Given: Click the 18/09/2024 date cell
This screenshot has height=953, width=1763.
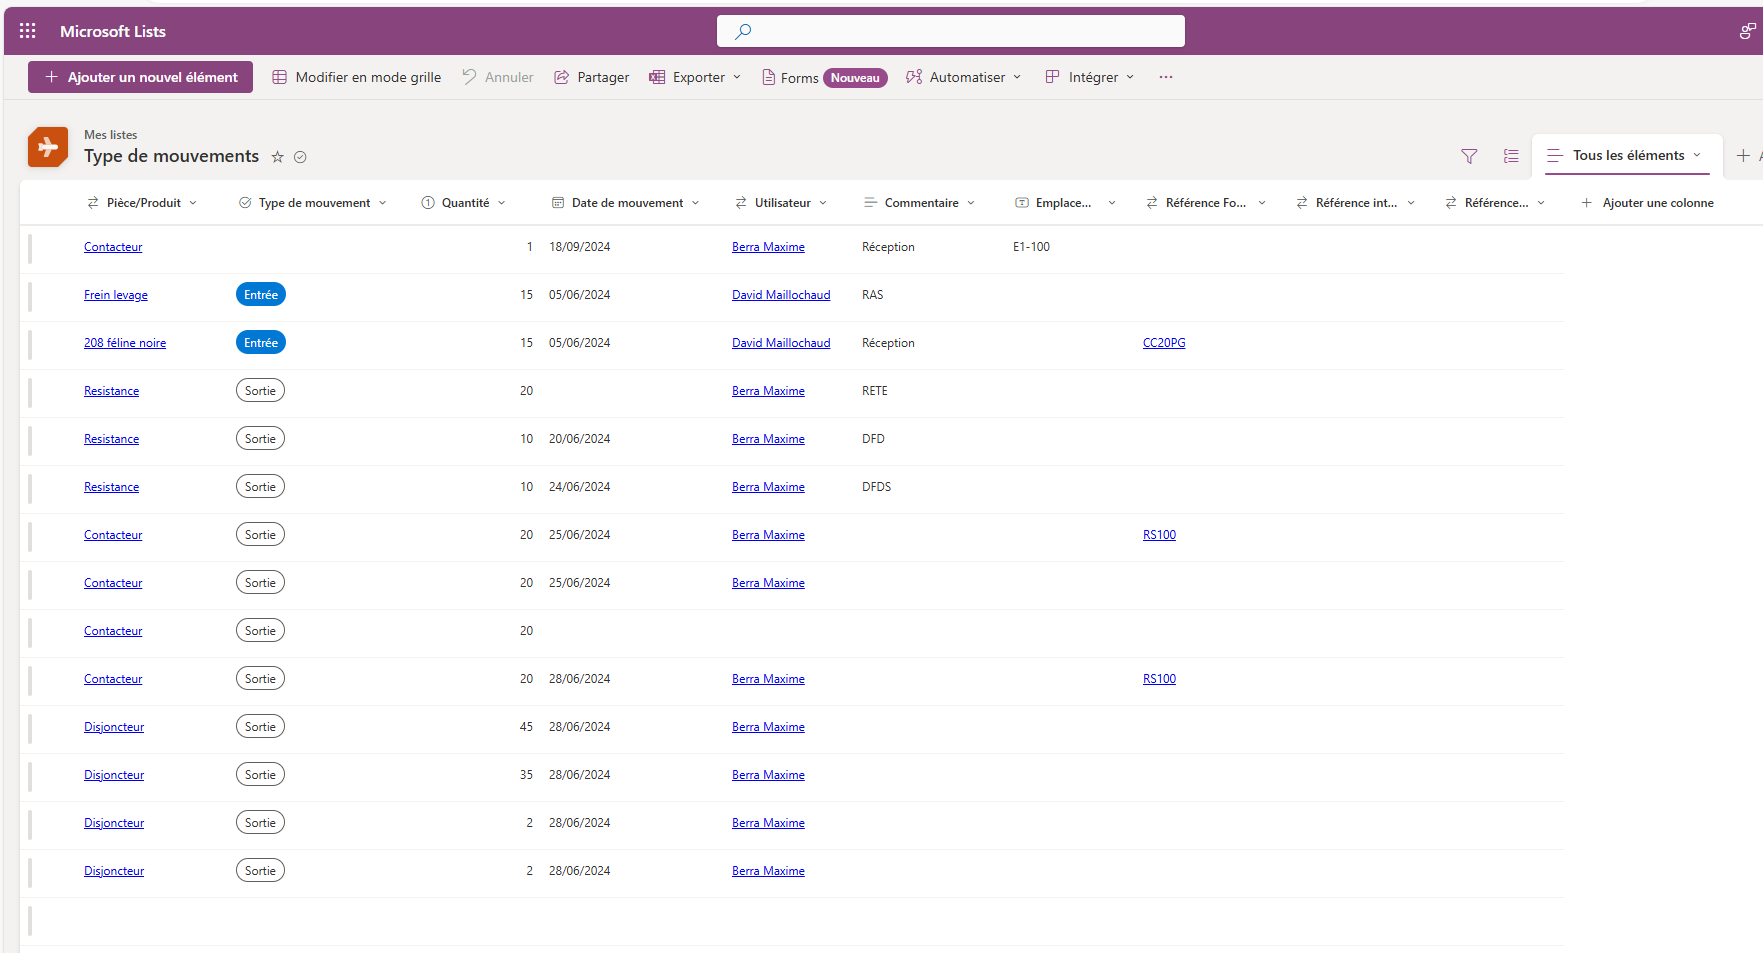Looking at the screenshot, I should click(x=579, y=247).
